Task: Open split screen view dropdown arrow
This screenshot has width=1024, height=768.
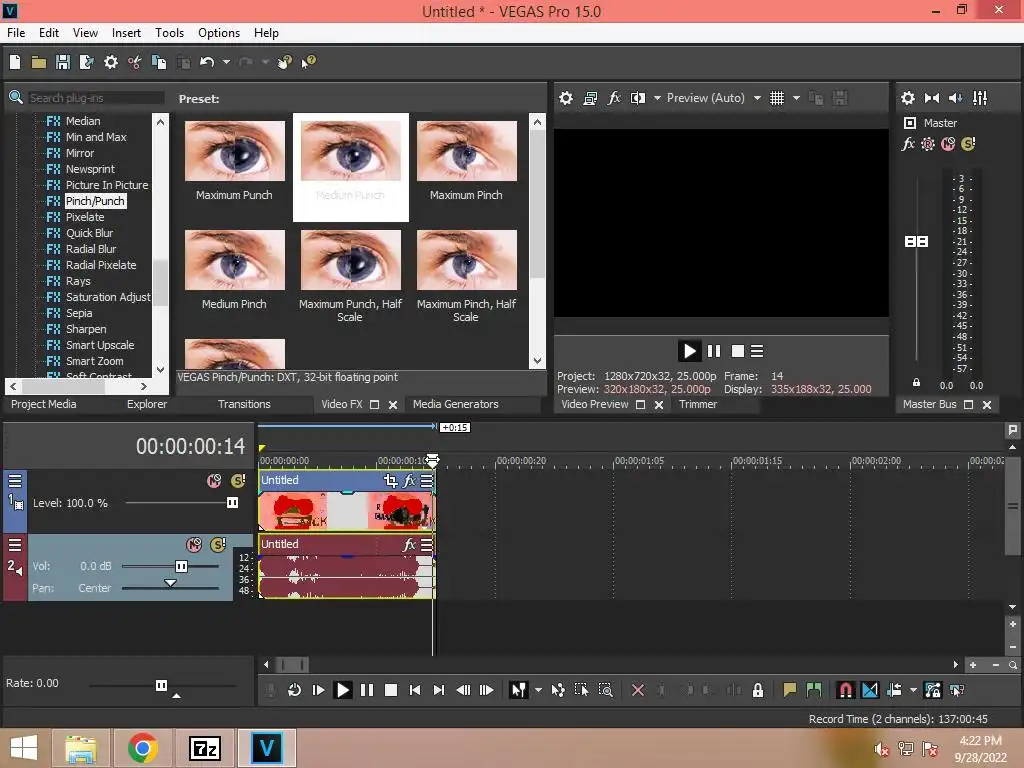Action: pos(657,98)
